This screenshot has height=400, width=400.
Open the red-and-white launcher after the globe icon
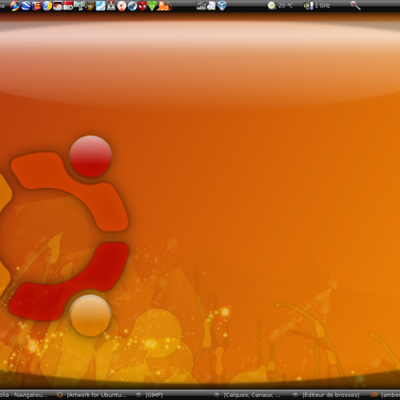(58, 6)
